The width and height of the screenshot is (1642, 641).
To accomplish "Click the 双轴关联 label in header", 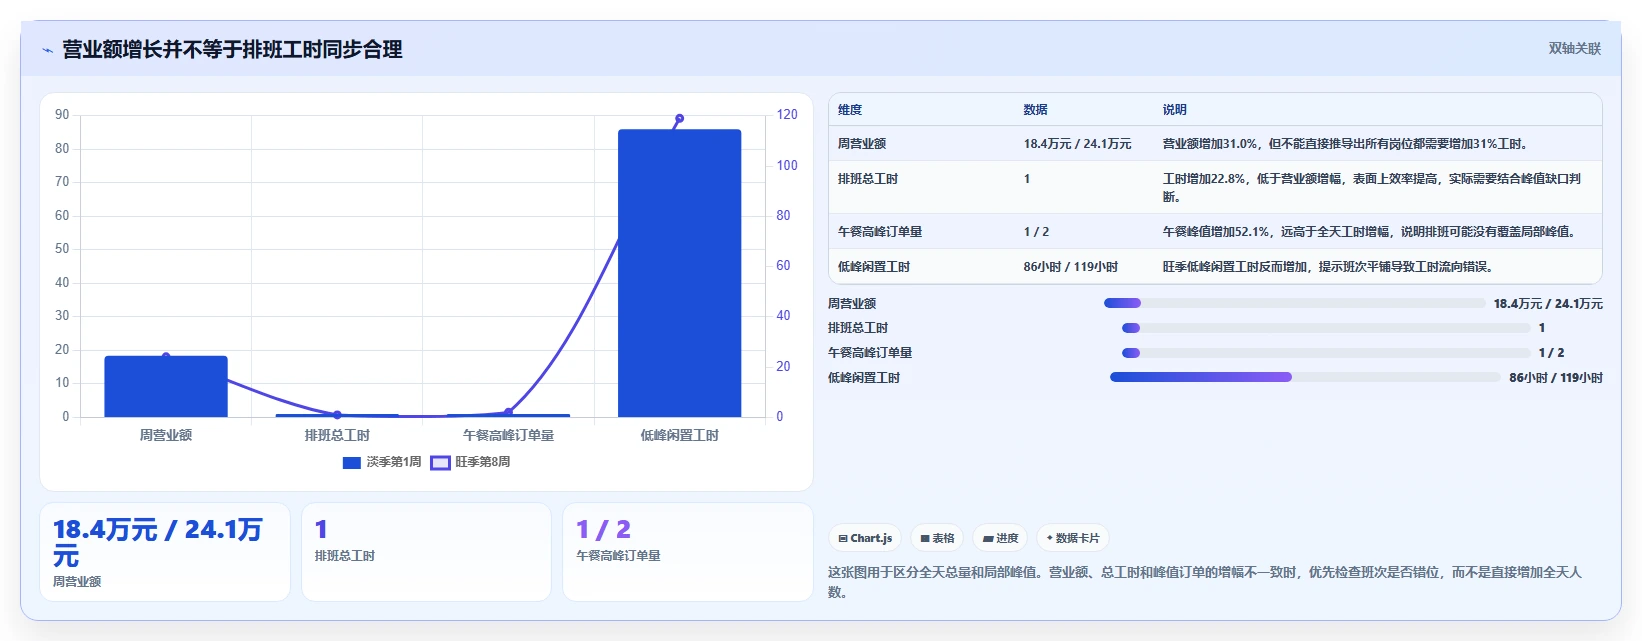I will point(1575,48).
